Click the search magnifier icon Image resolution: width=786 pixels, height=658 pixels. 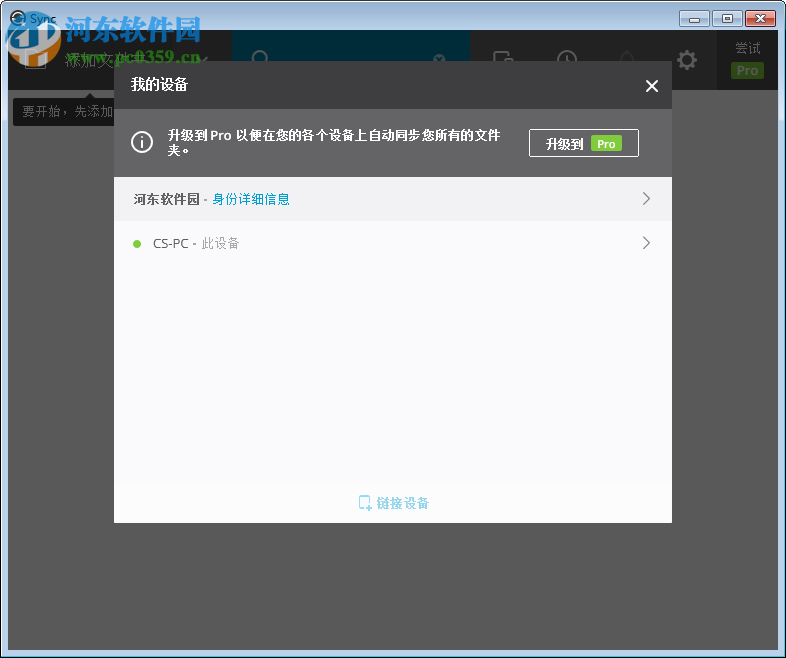pyautogui.click(x=260, y=57)
